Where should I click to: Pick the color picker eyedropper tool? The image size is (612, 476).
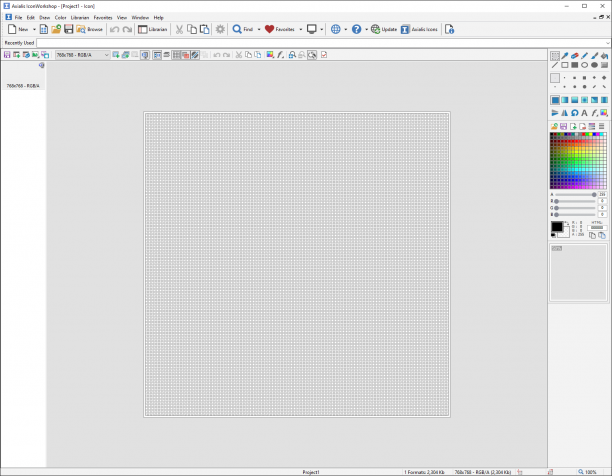click(565, 56)
